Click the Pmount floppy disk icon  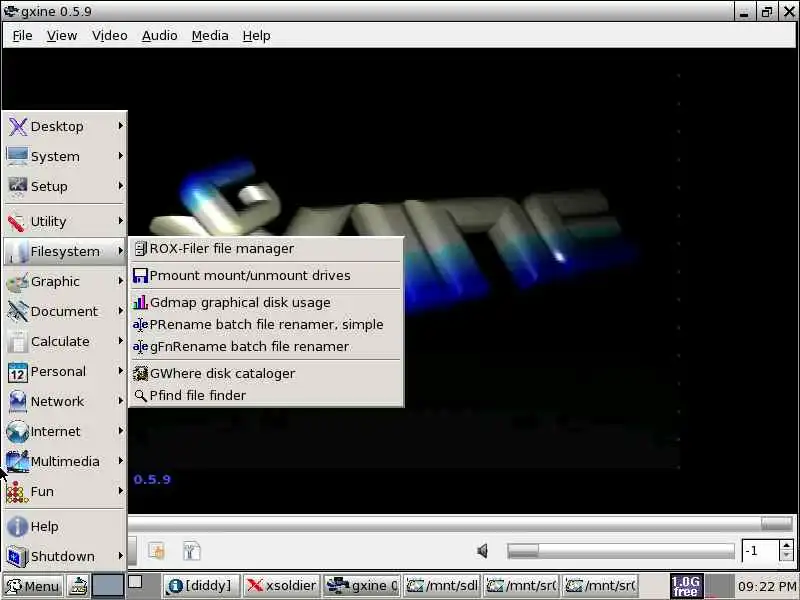click(x=140, y=276)
